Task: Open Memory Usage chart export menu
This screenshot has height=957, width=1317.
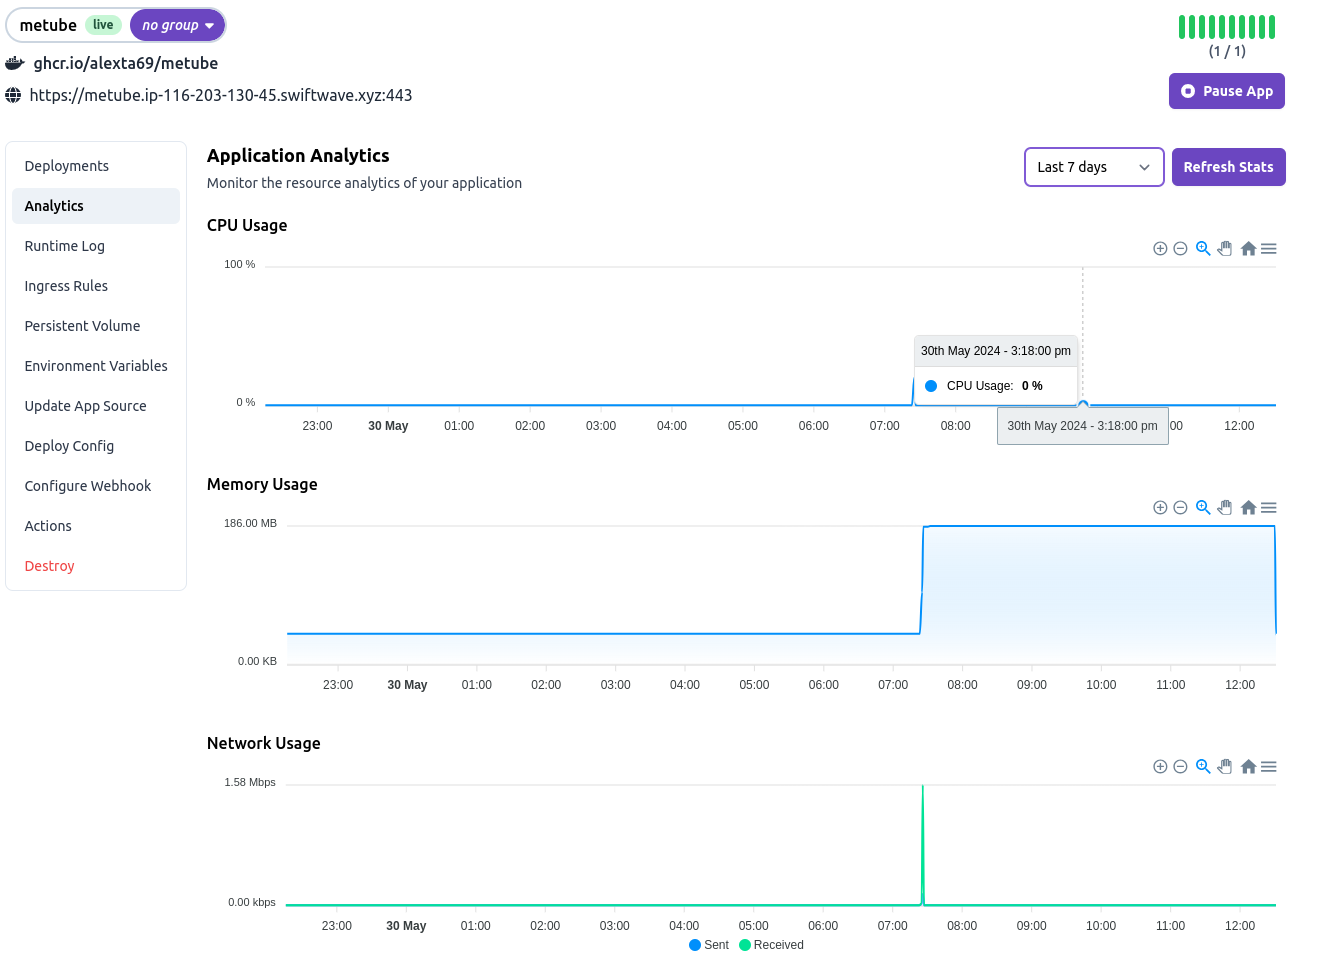Action: (x=1269, y=508)
